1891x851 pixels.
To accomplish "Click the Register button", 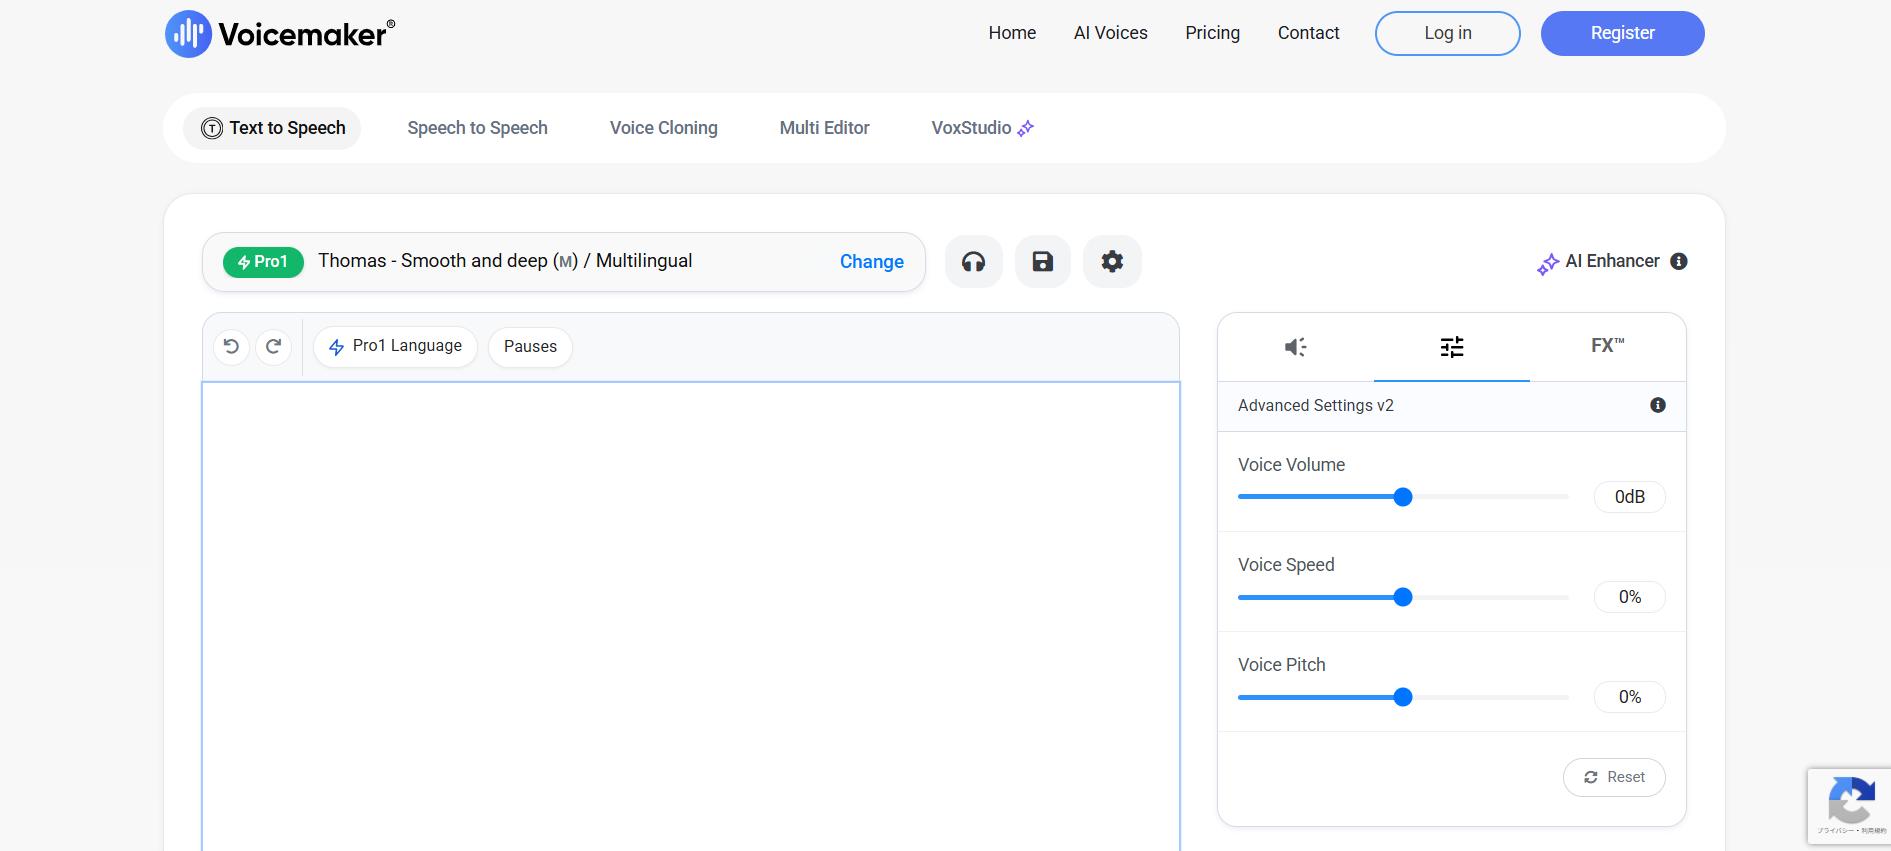I will pyautogui.click(x=1622, y=33).
